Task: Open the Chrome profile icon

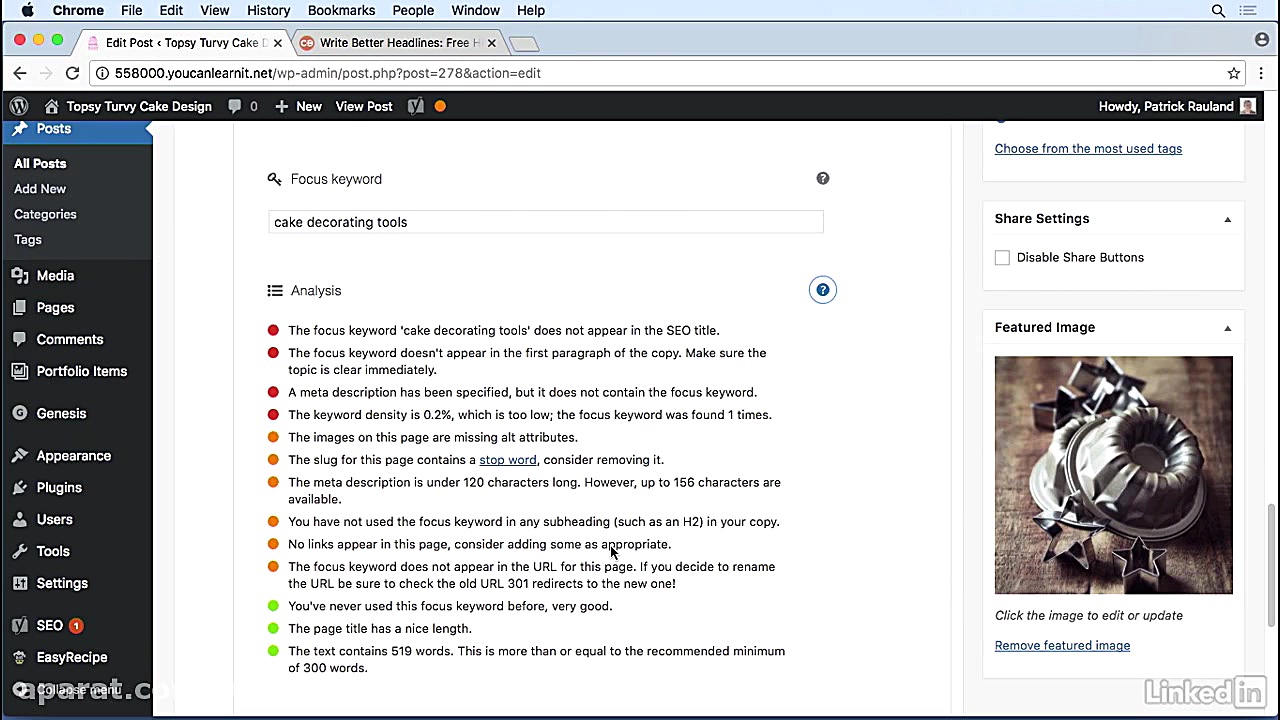Action: tap(1262, 40)
